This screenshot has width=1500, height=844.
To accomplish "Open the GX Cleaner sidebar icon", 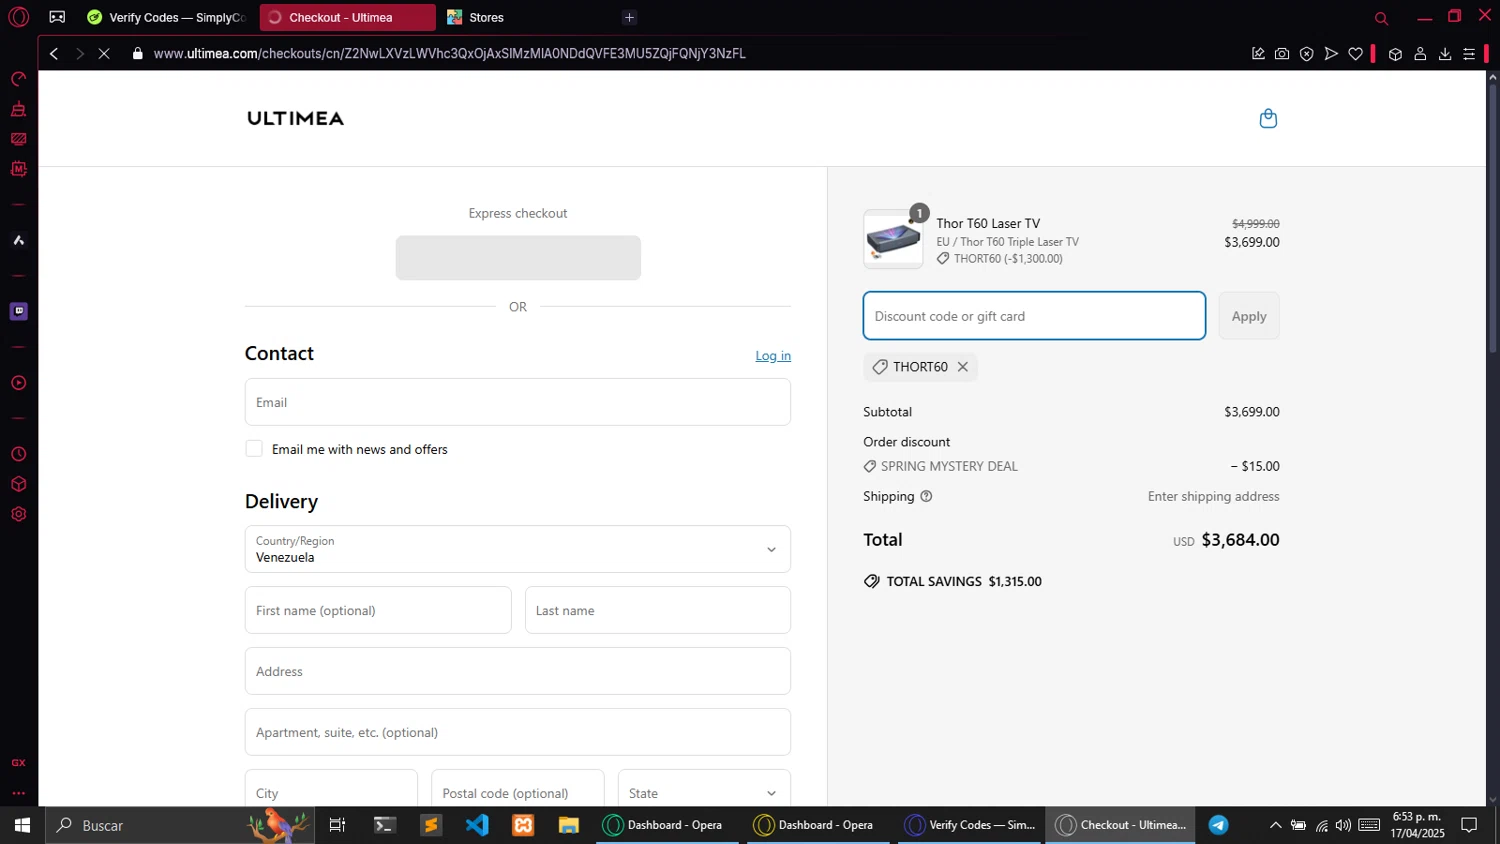I will pyautogui.click(x=18, y=109).
